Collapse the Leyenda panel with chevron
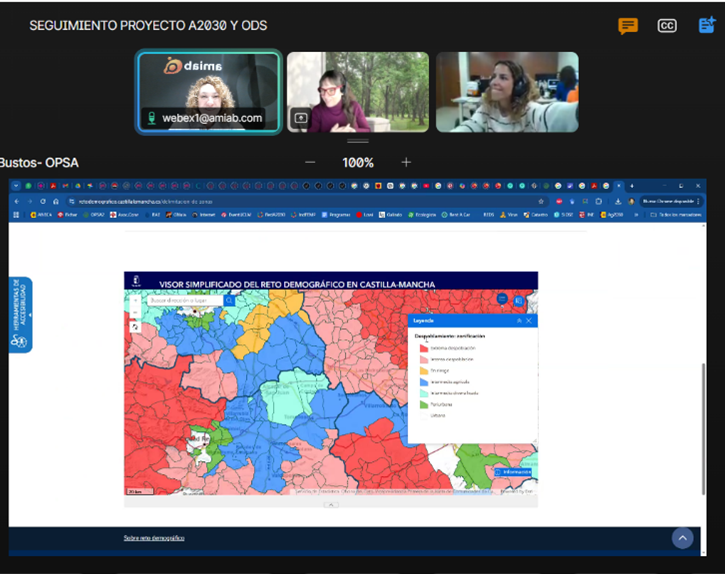This screenshot has width=725, height=574. tap(518, 321)
